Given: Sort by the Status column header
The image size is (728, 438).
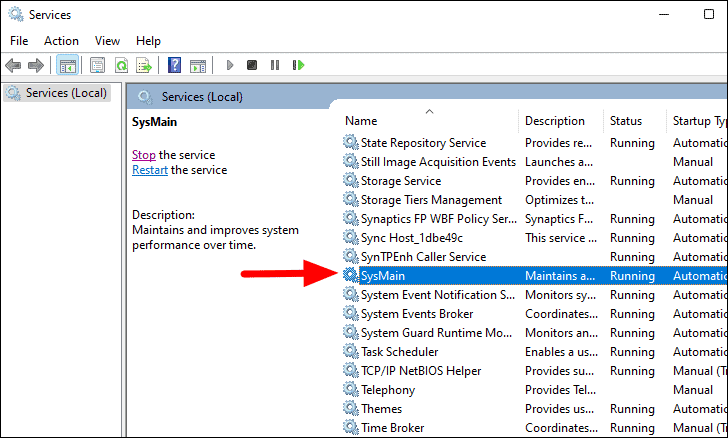Looking at the screenshot, I should 625,121.
